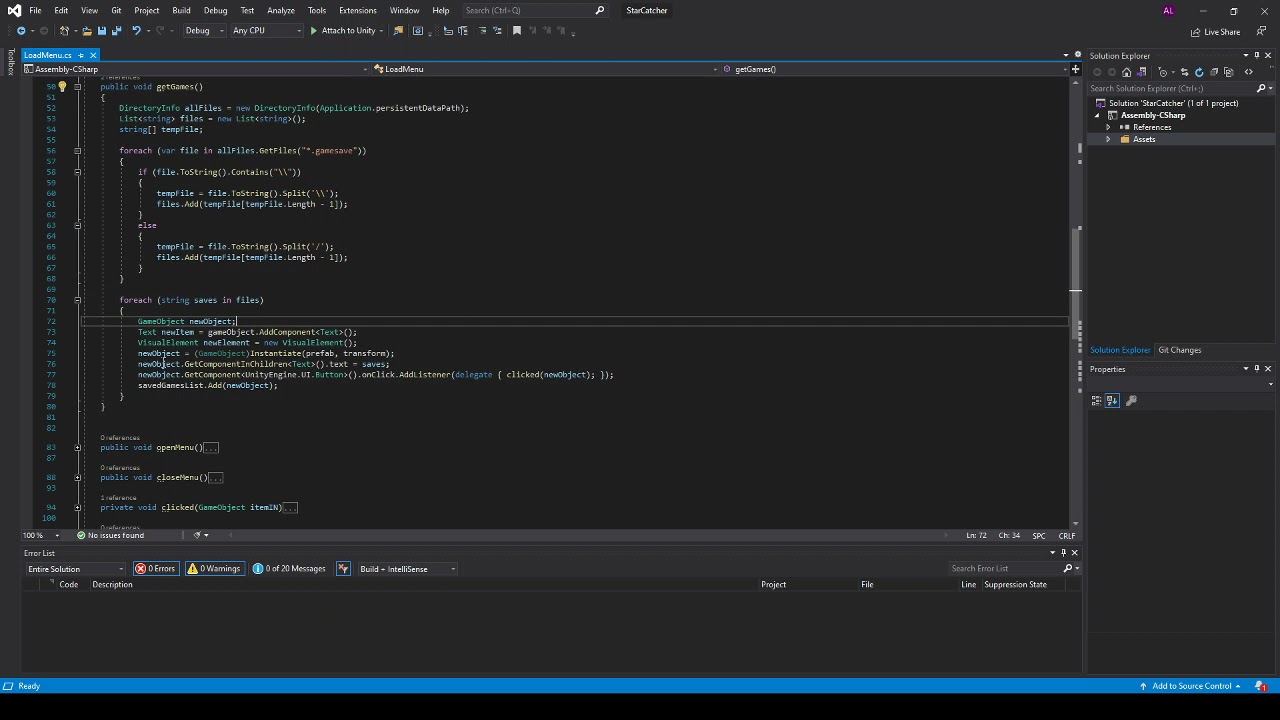Open the Build + IntelliSense dropdown
1280x720 pixels.
tap(407, 569)
